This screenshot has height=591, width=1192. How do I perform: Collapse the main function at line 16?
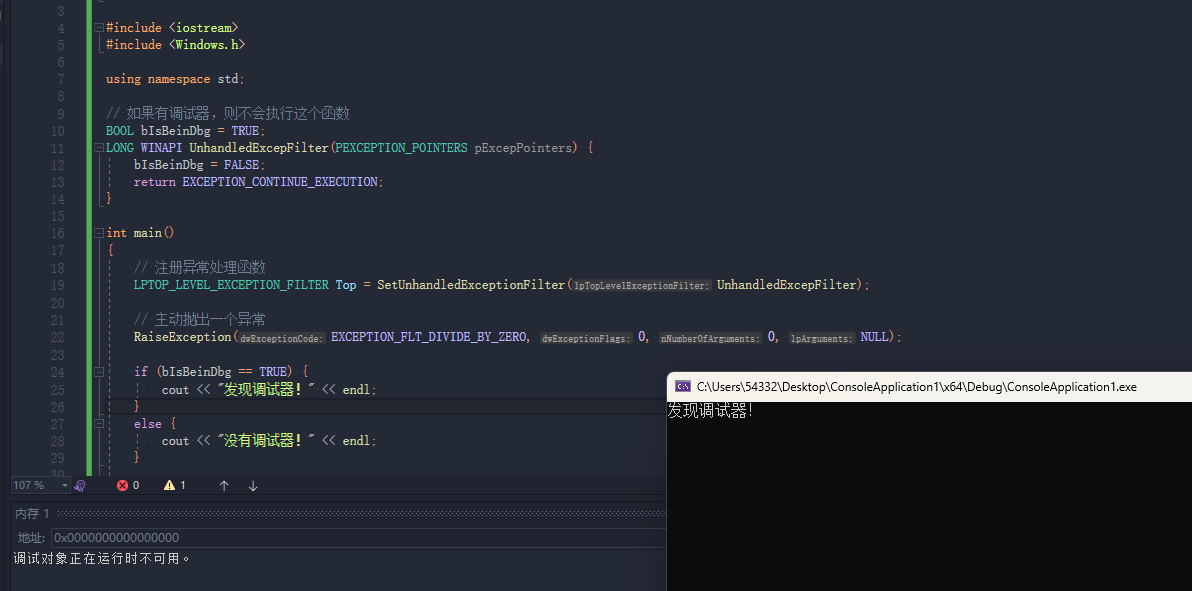point(99,233)
